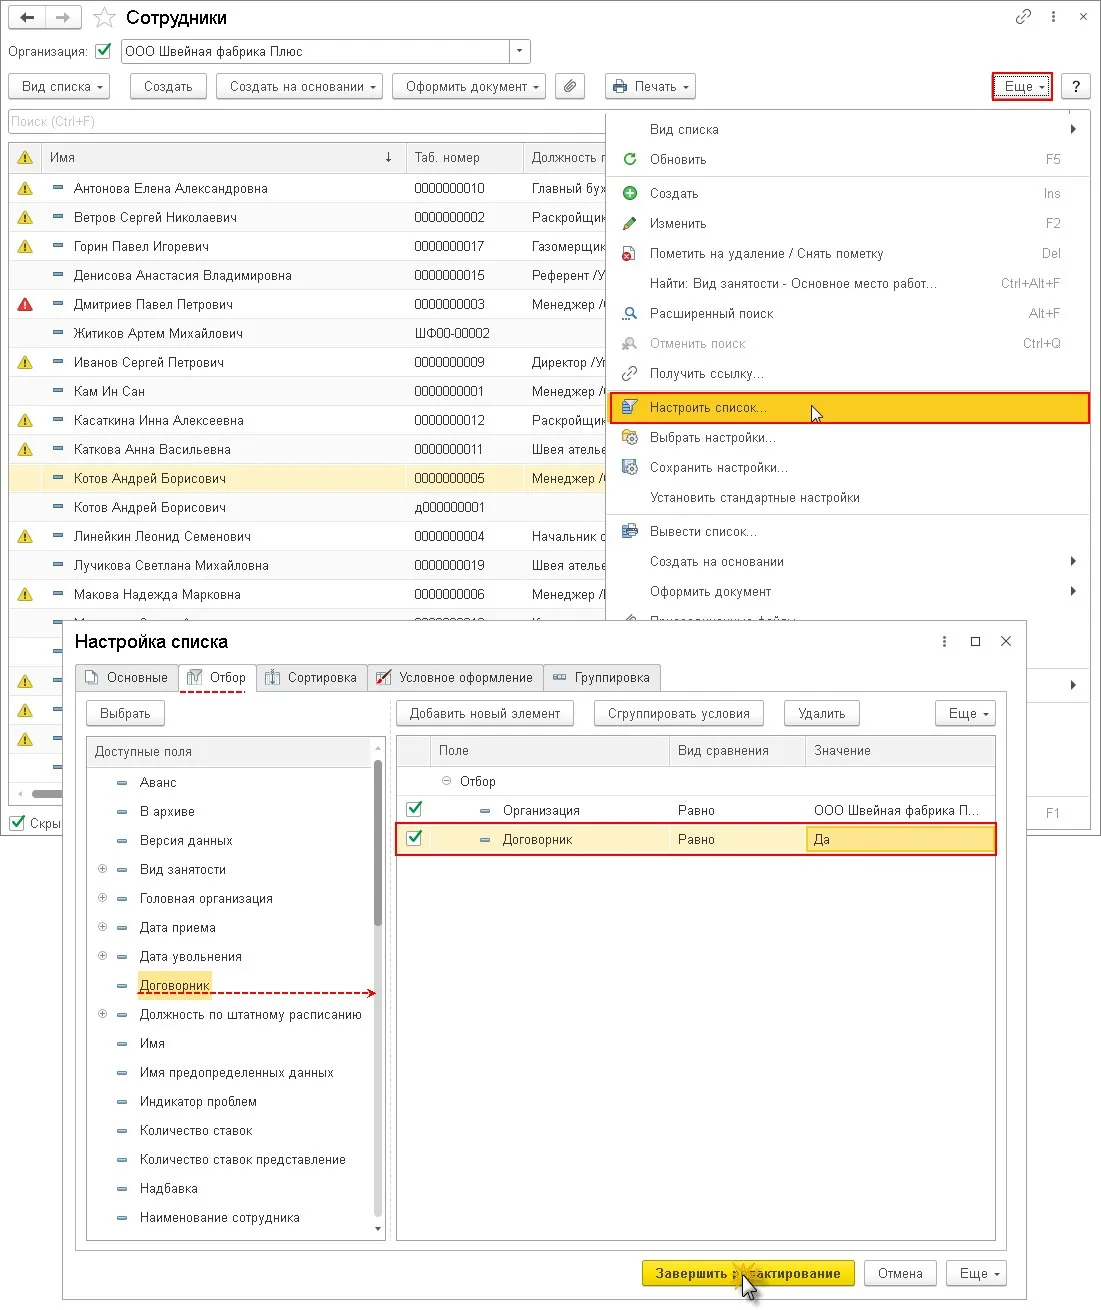Click the sort arrow in the Имя column header
Screen dimensions: 1101x1310
389,157
